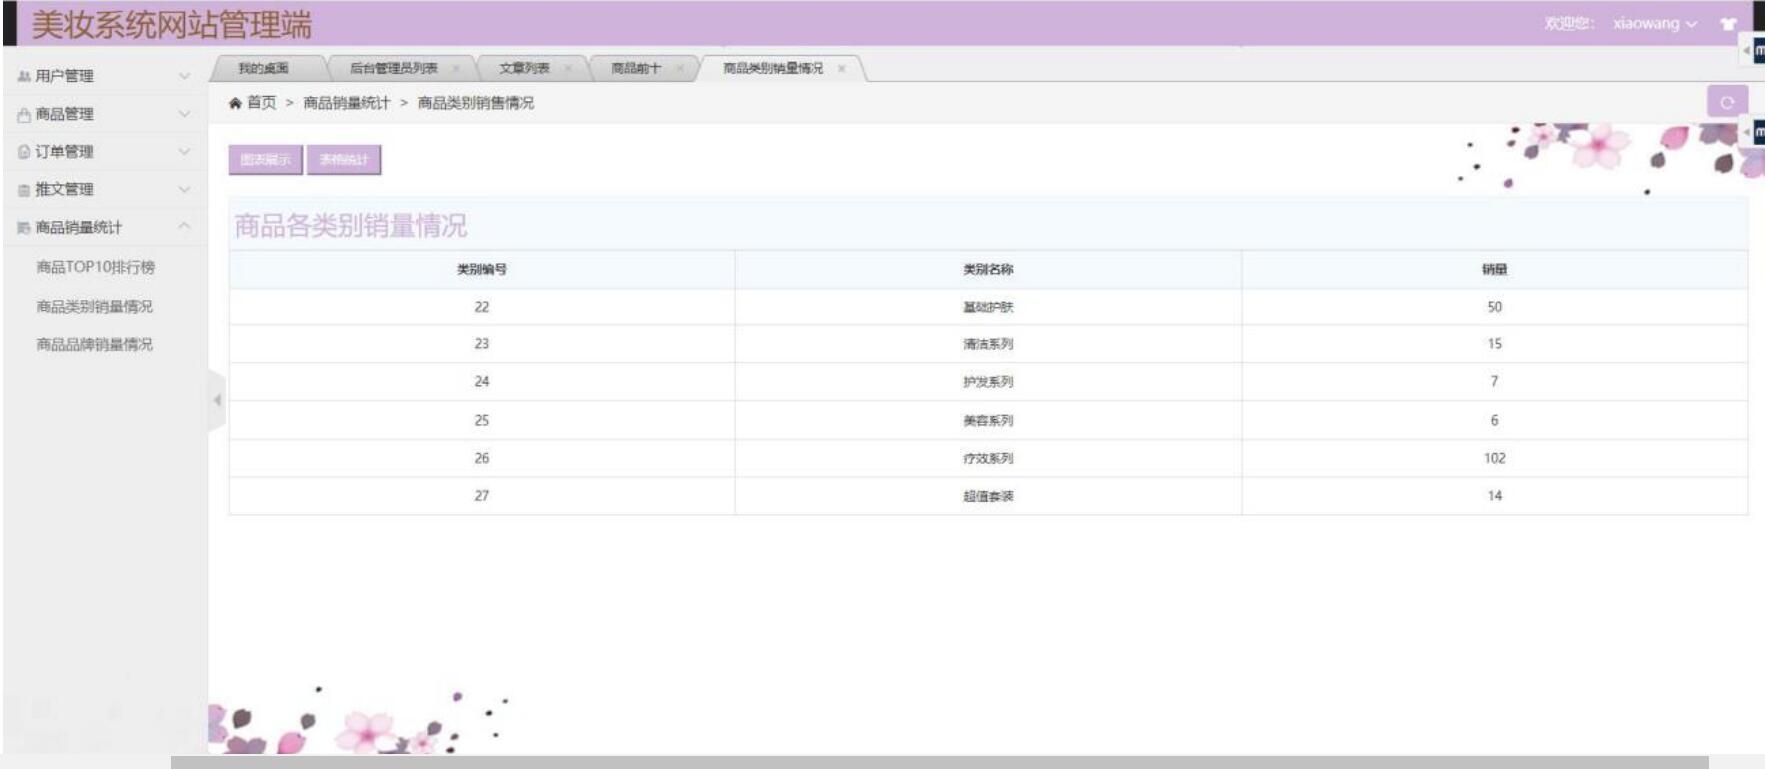Switch to the 后台管理员列表 tab
Image resolution: width=1765 pixels, height=769 pixels.
point(393,68)
